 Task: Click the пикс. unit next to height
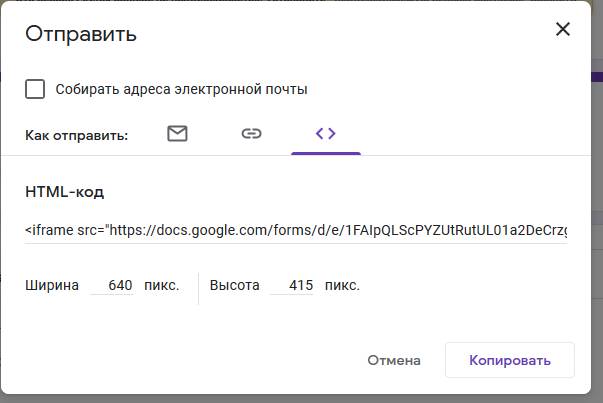(342, 286)
